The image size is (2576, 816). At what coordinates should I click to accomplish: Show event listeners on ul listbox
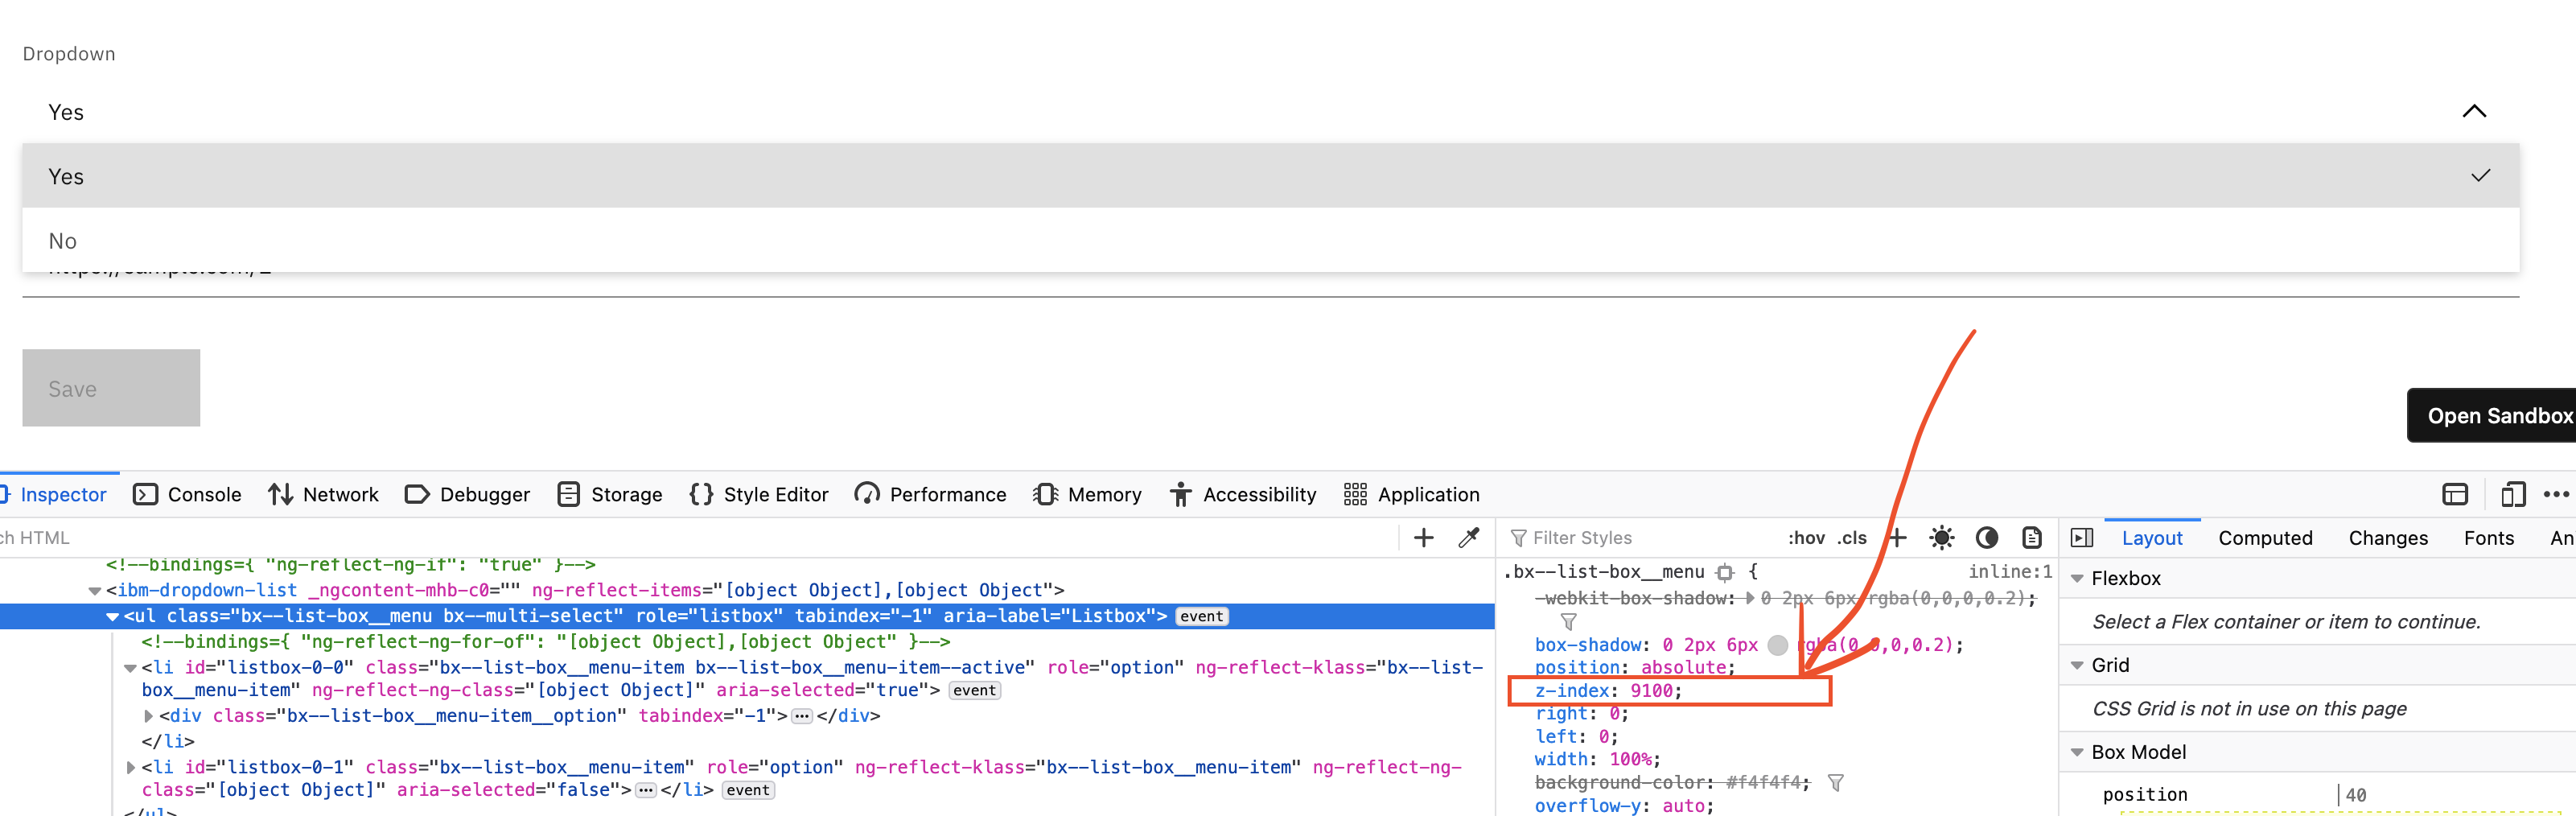(x=1201, y=617)
